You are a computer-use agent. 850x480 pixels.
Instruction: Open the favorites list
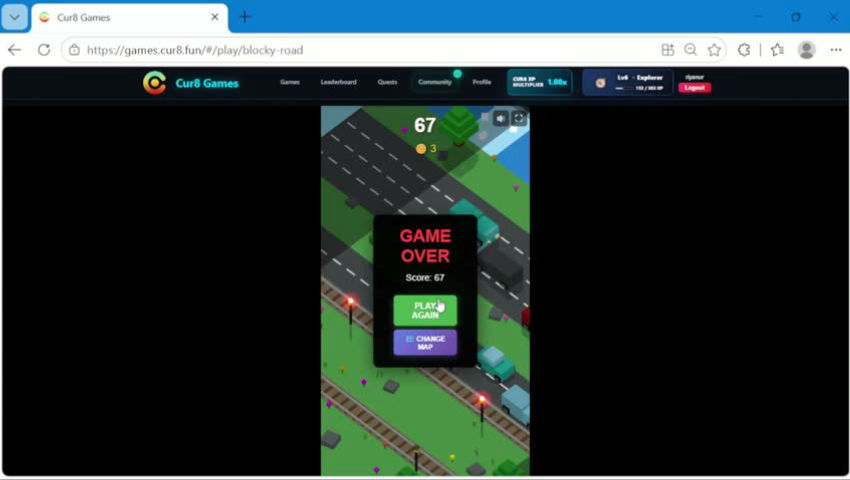coord(777,50)
